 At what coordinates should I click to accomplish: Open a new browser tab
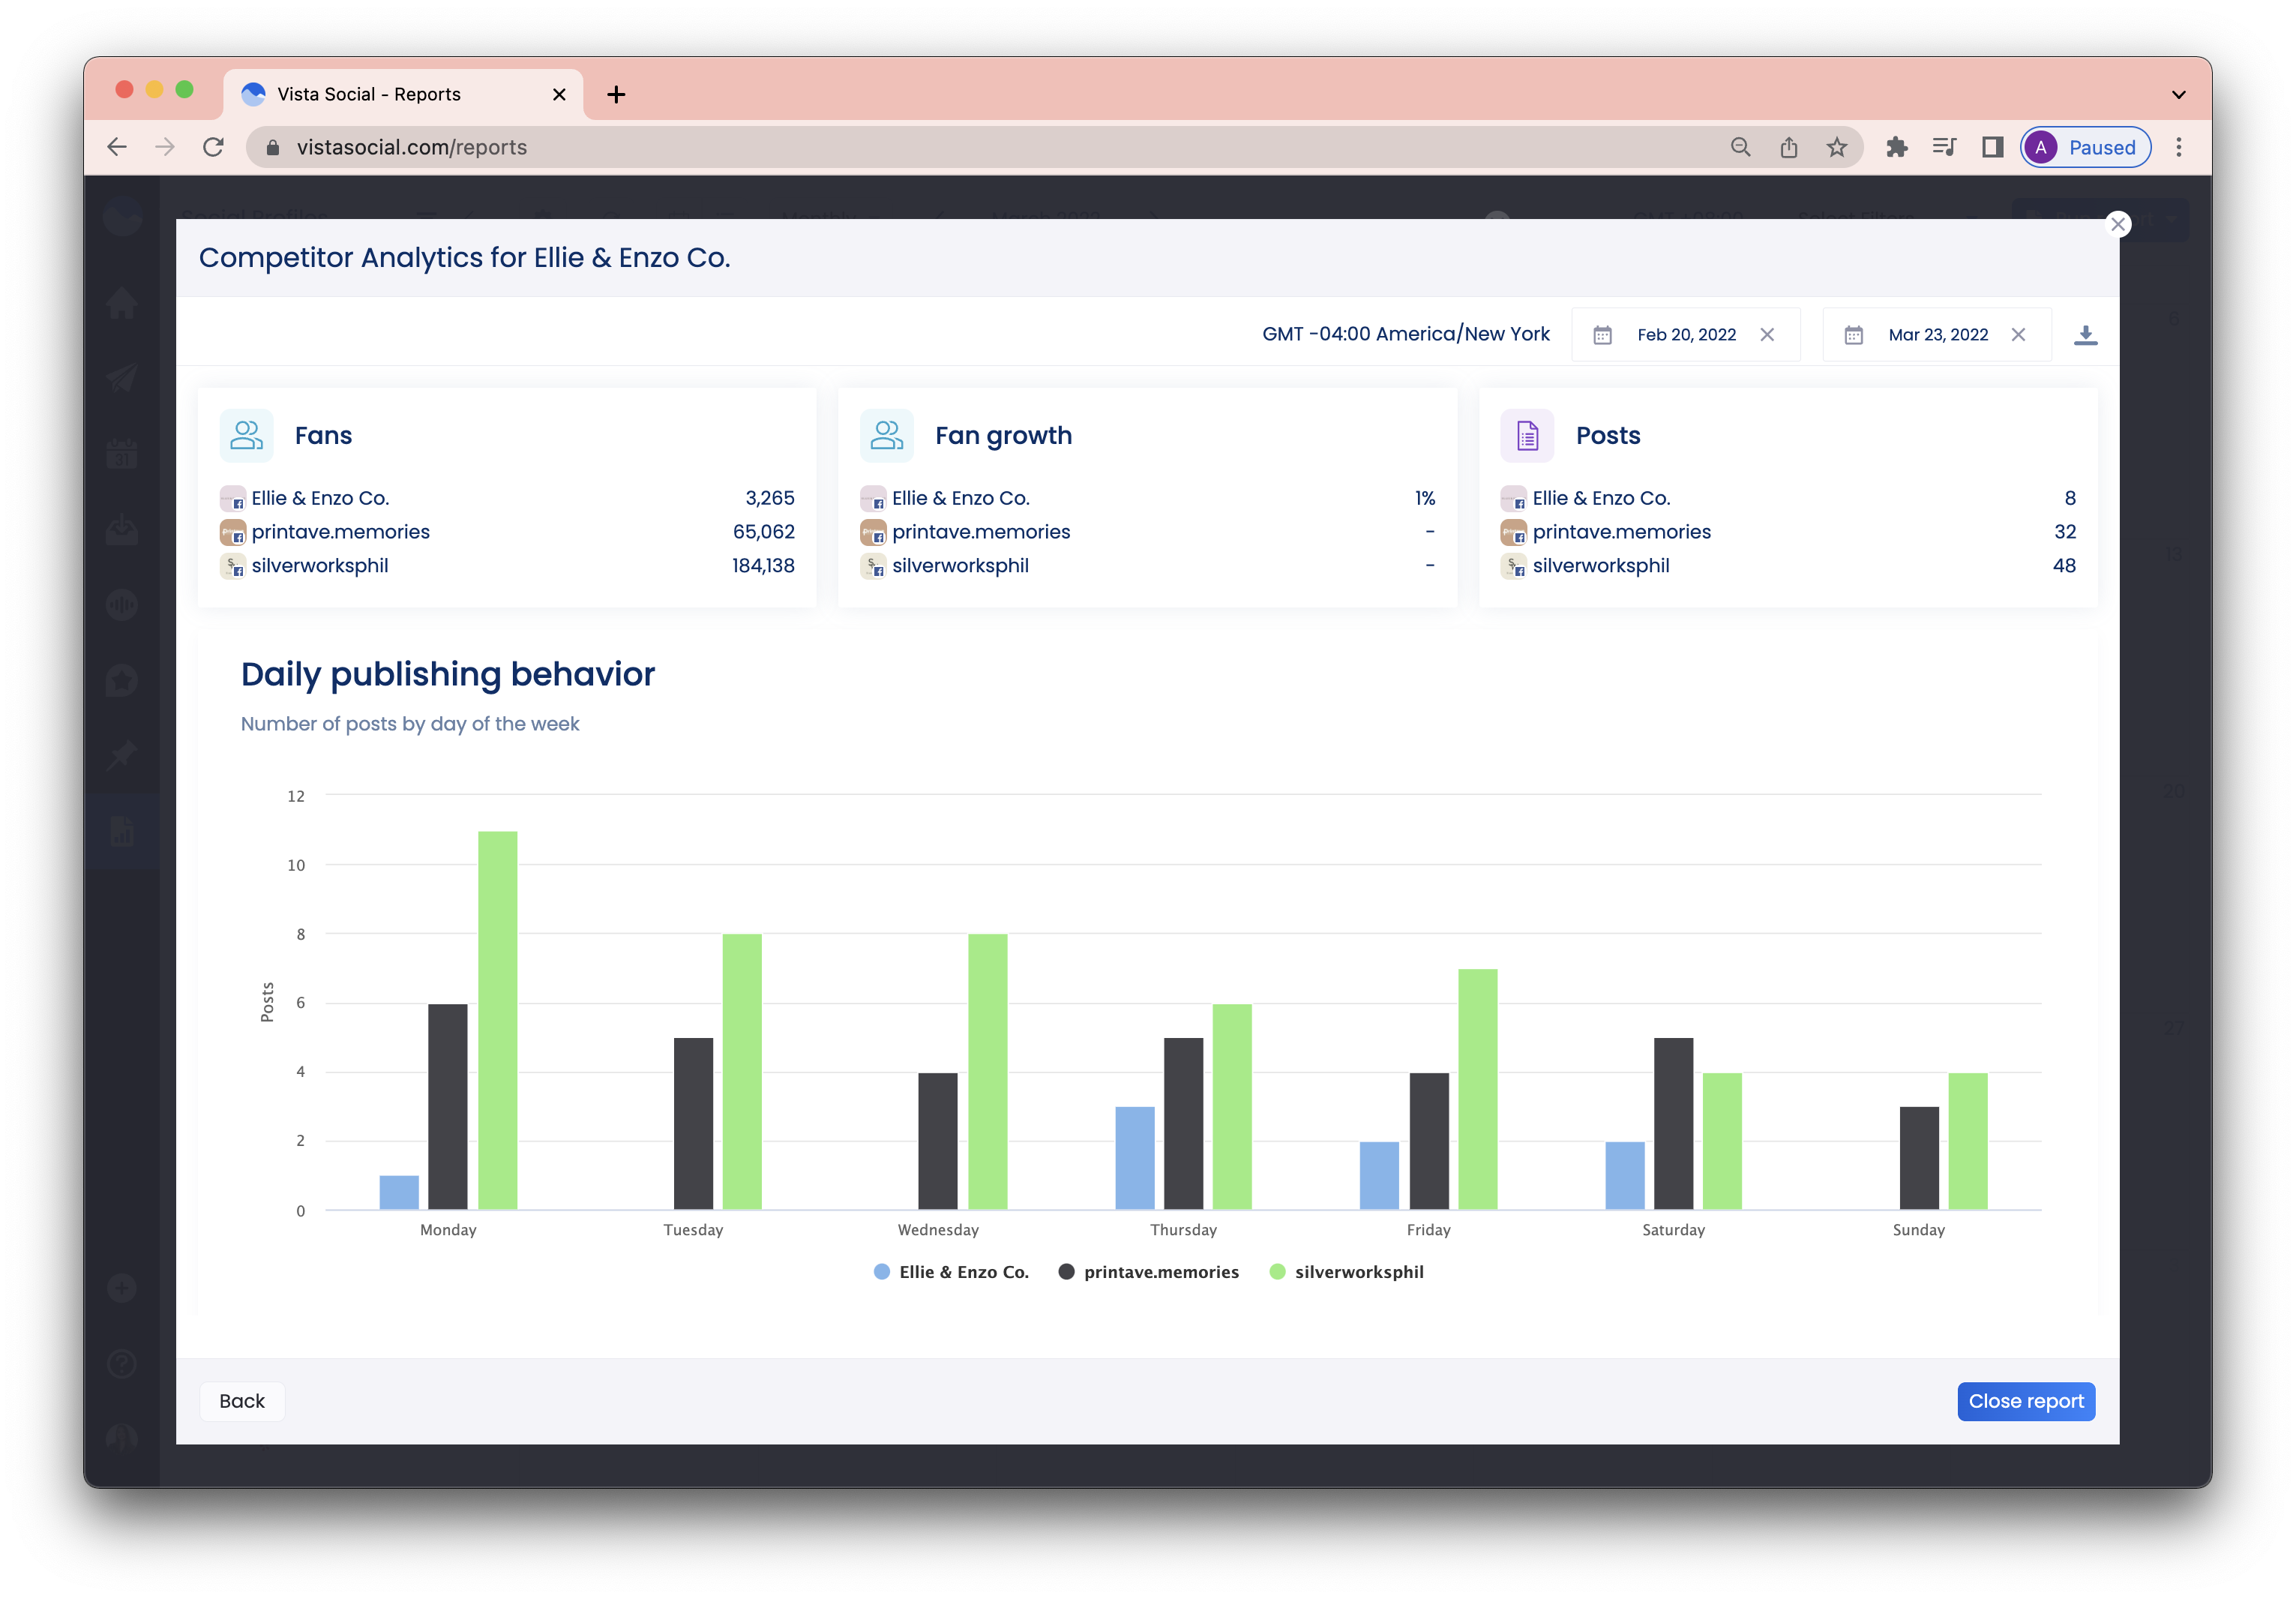coord(616,94)
